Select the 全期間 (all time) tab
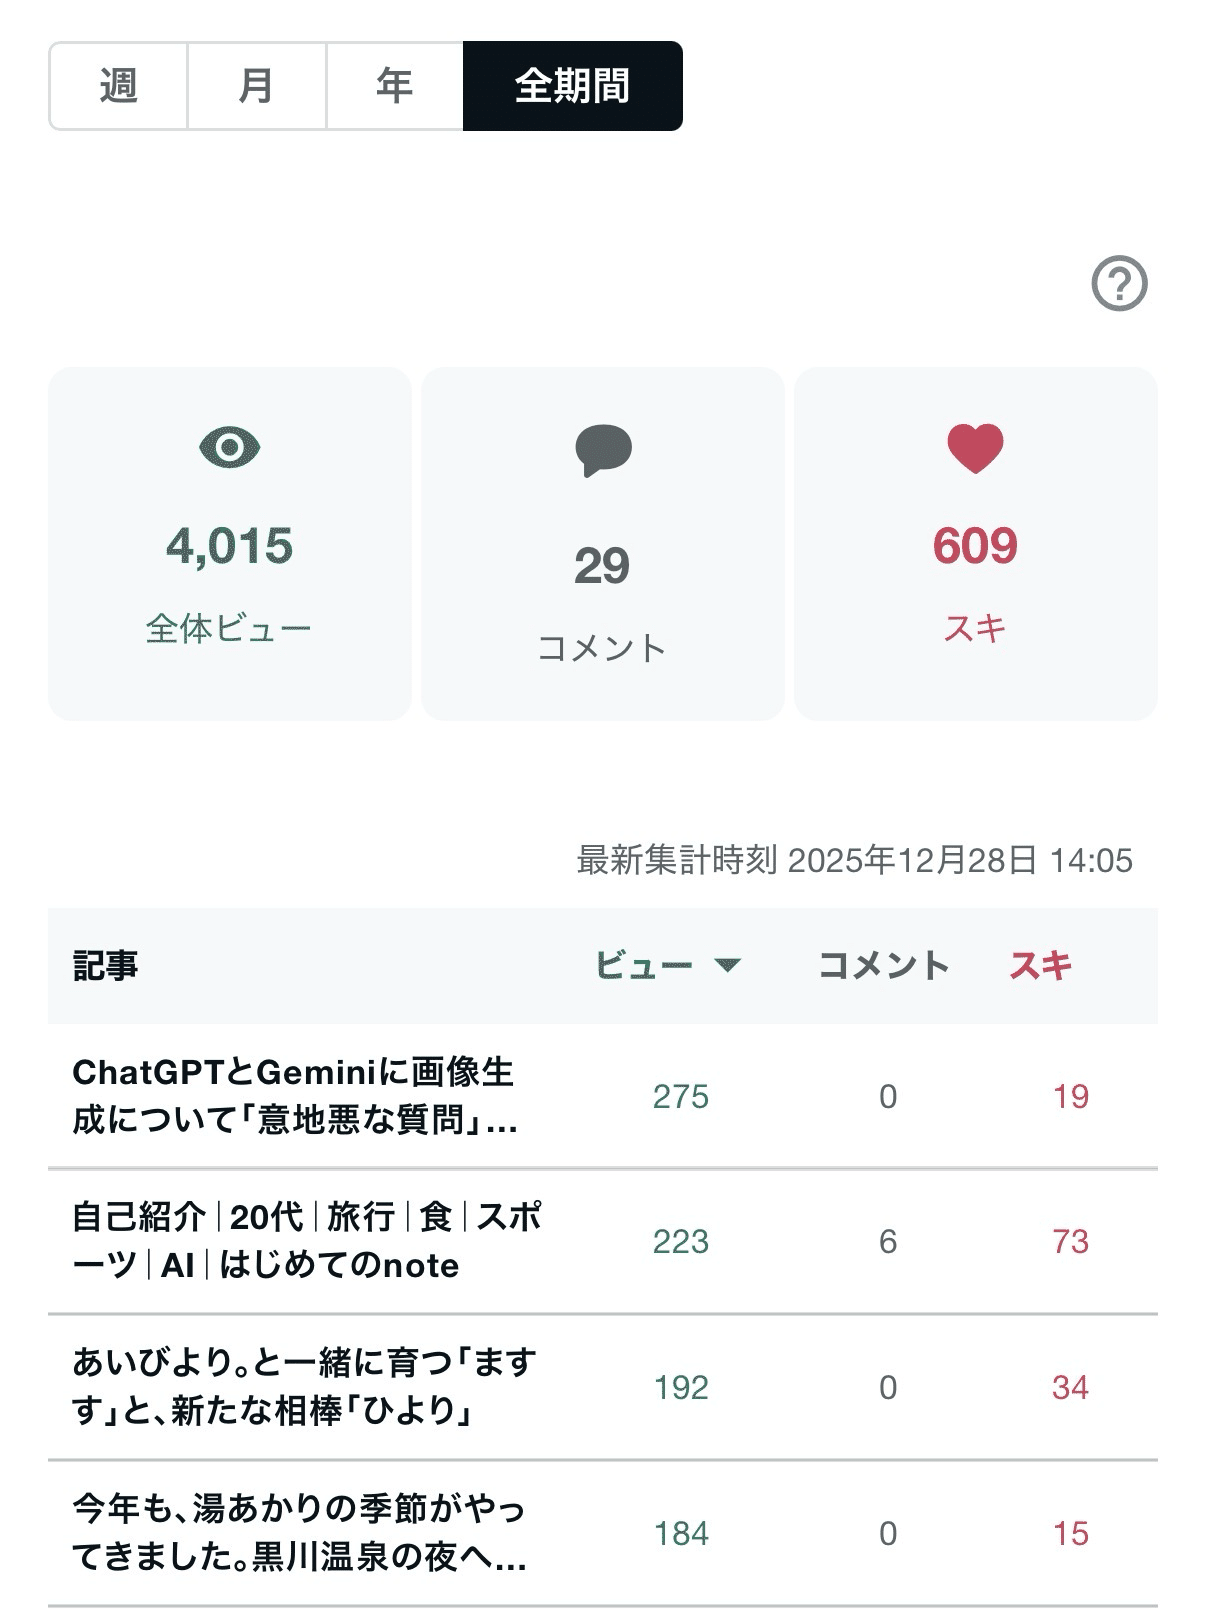This screenshot has height=1614, width=1206. coord(572,86)
